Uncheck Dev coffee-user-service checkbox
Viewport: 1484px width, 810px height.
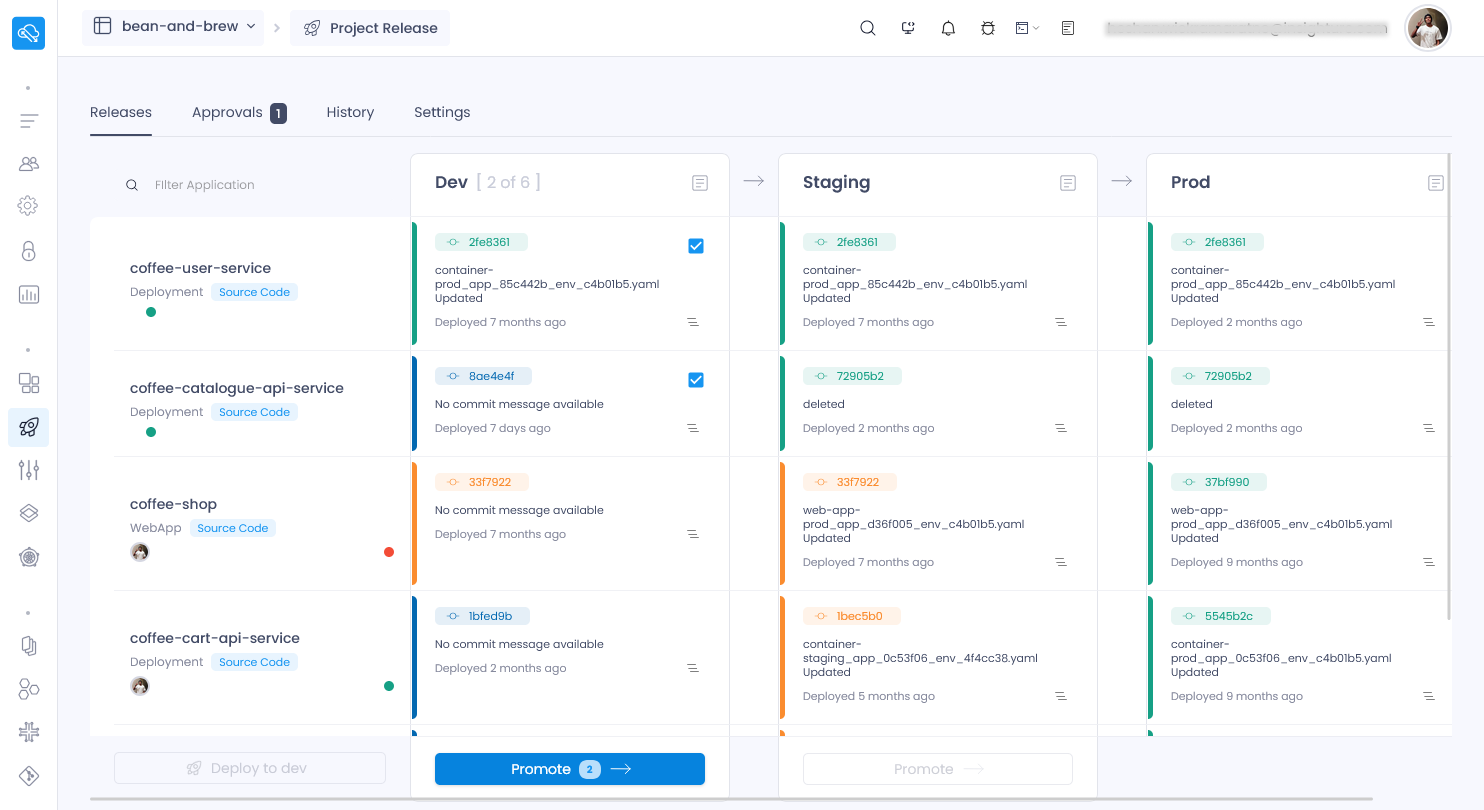[x=696, y=246]
